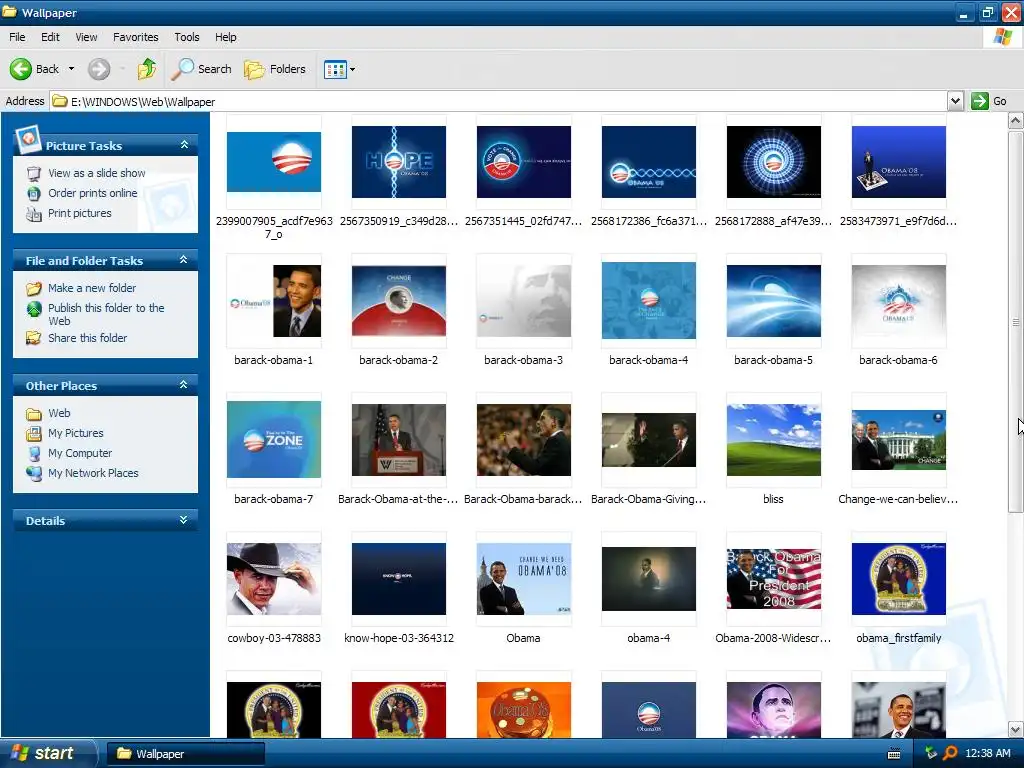This screenshot has width=1024, height=768.
Task: Click the 12:38 AM tray clock
Action: 987,754
